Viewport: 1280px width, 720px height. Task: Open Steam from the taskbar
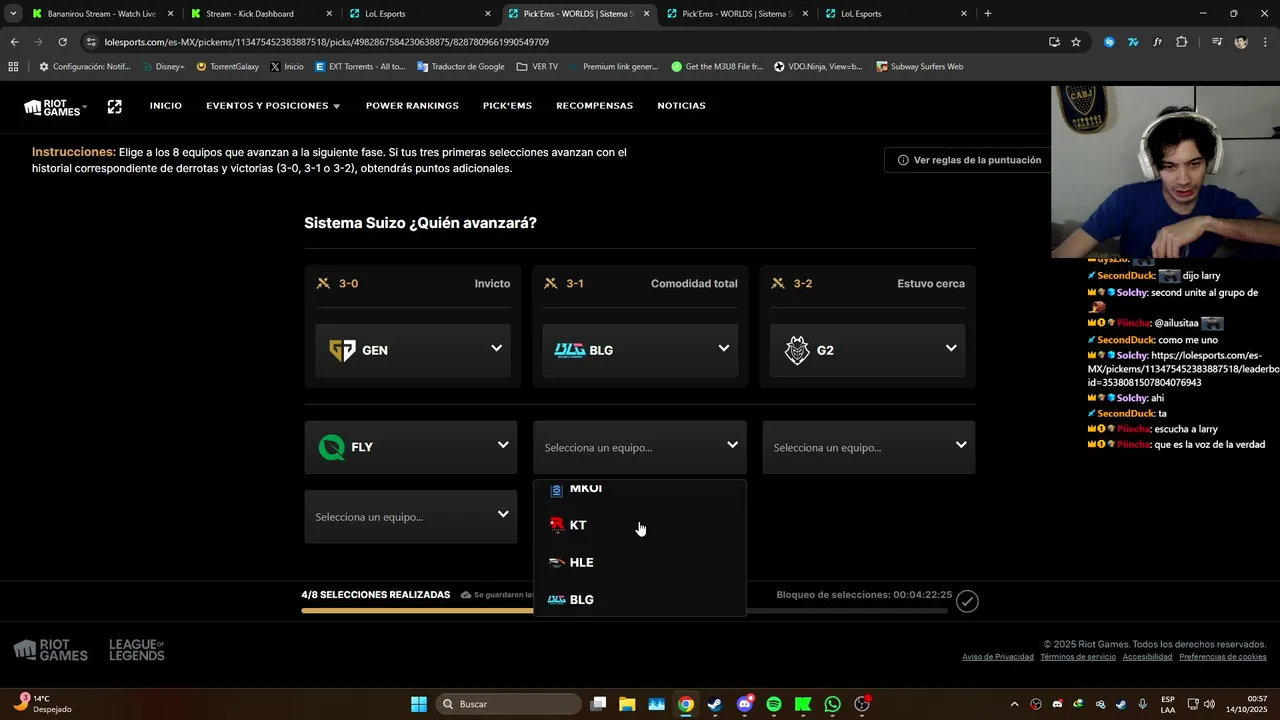pyautogui.click(x=715, y=704)
